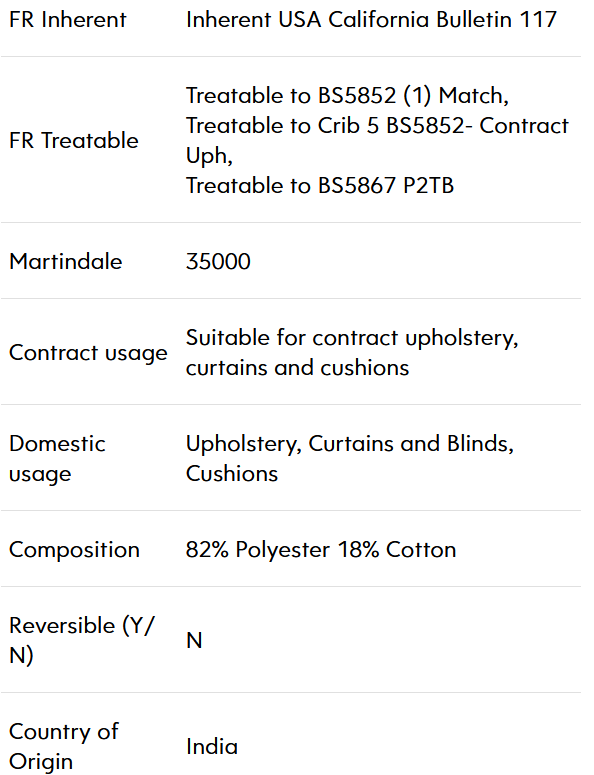This screenshot has width=594, height=775.
Task: Click the Treatable to BS5867 P2TB line
Action: 320,186
